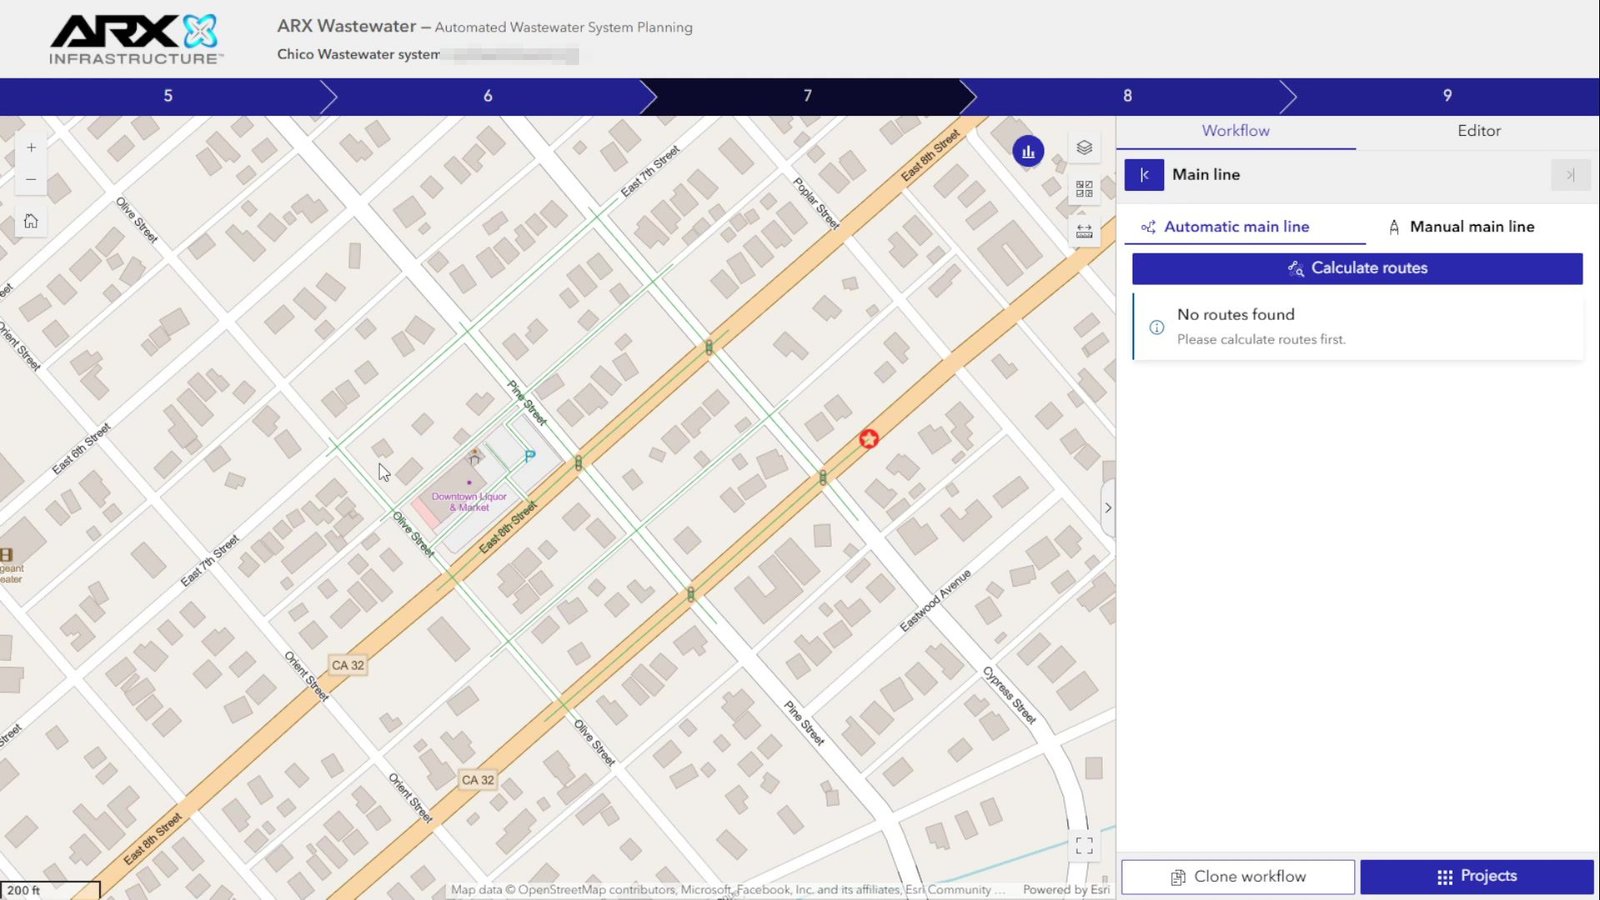Screen dimensions: 1600x900
Task: Go to workflow step 5
Action: (x=168, y=96)
